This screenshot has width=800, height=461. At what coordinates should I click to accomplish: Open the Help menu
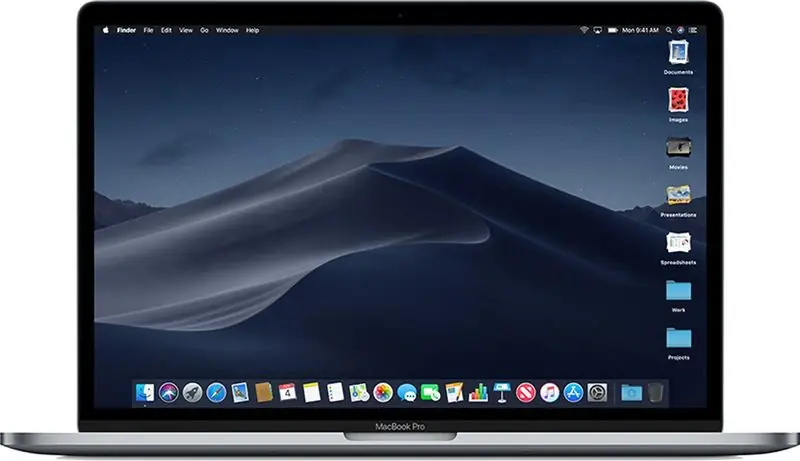[x=253, y=30]
